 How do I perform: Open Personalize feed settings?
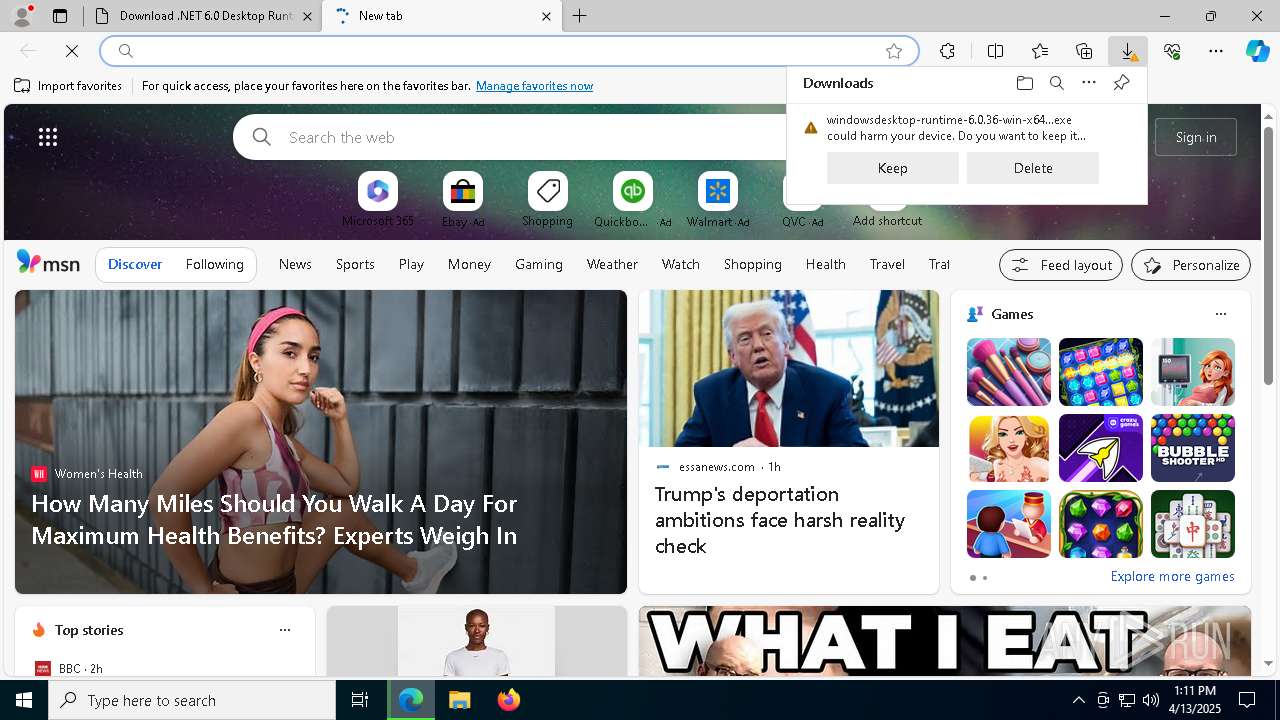(1191, 265)
